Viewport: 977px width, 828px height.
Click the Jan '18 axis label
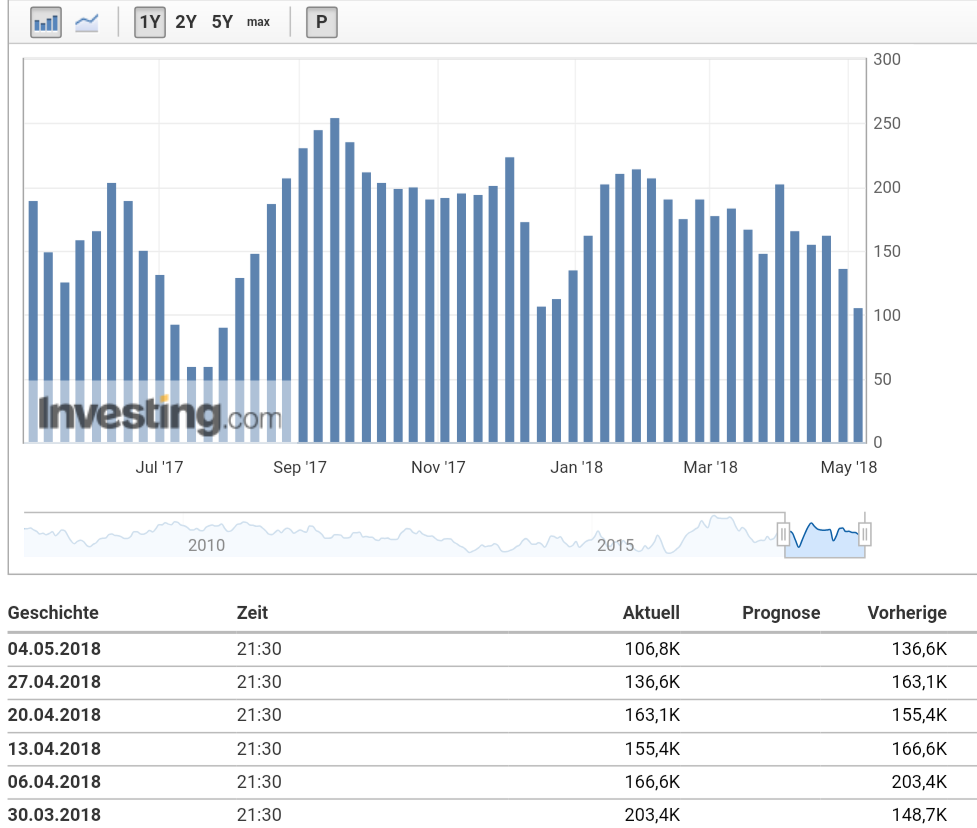point(576,467)
